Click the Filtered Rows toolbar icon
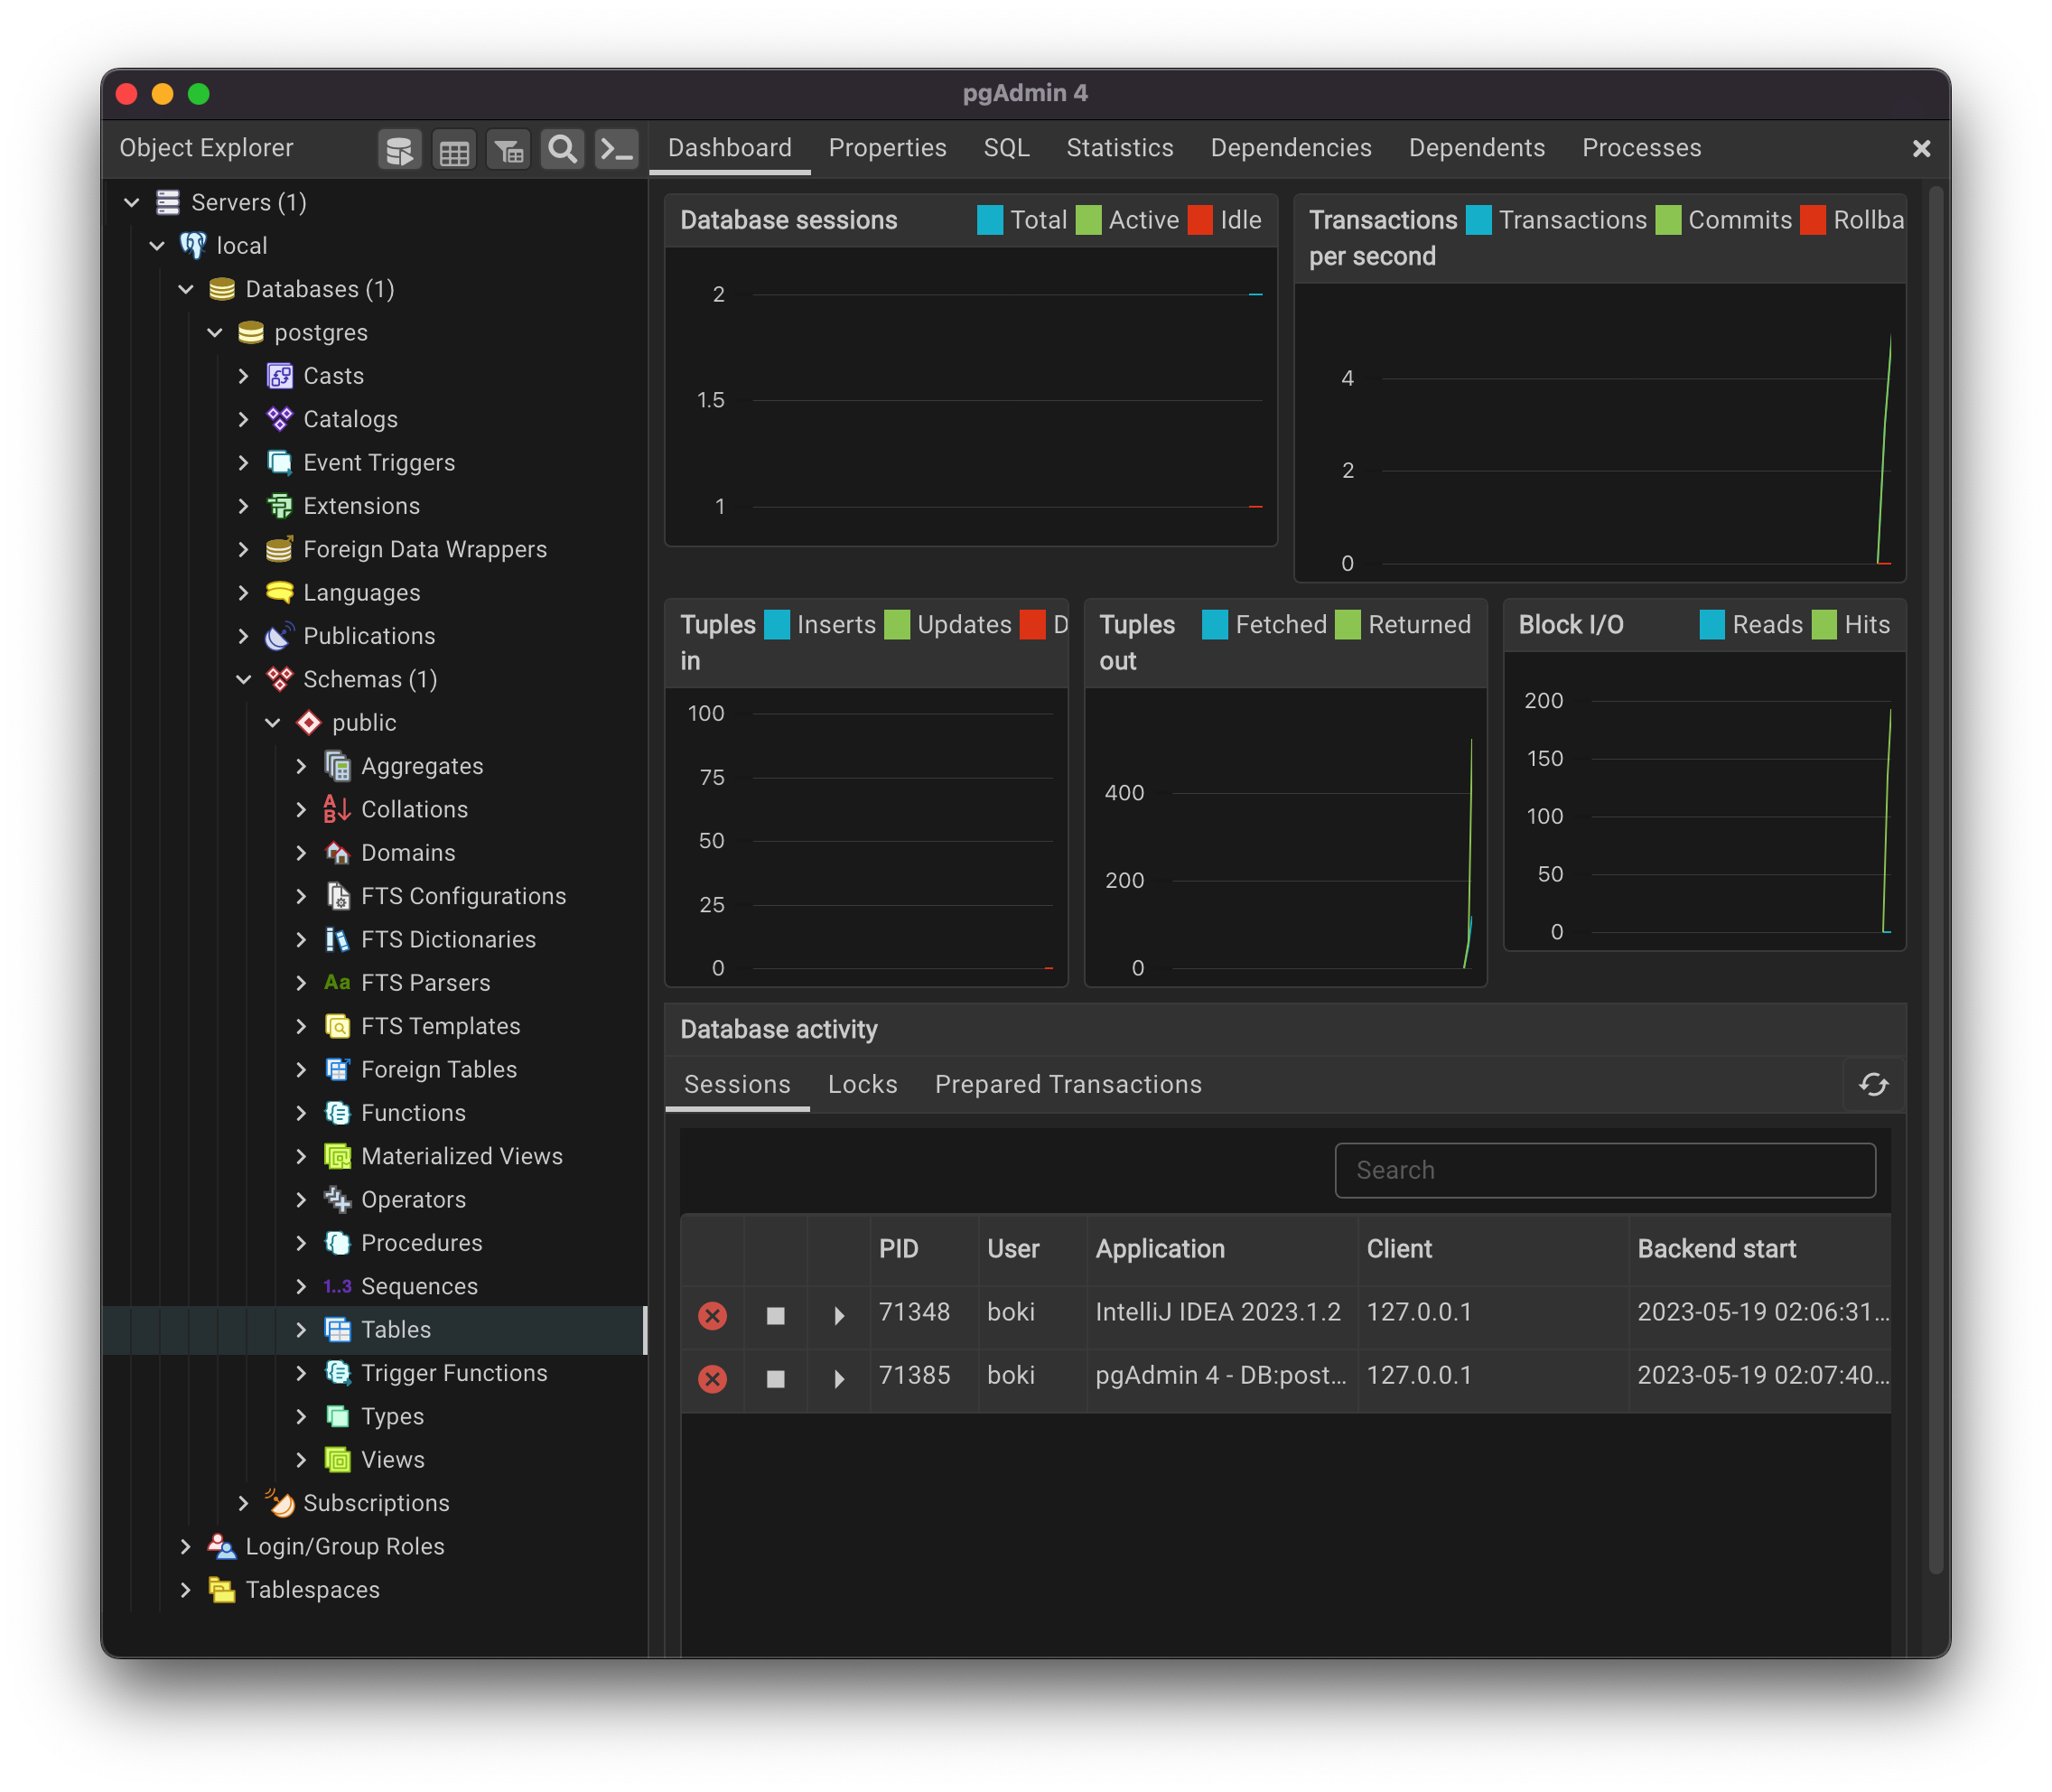Image resolution: width=2052 pixels, height=1792 pixels. point(508,150)
